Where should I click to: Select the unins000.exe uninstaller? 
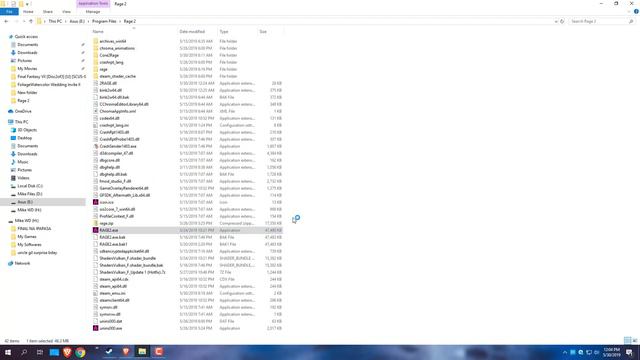[111, 328]
